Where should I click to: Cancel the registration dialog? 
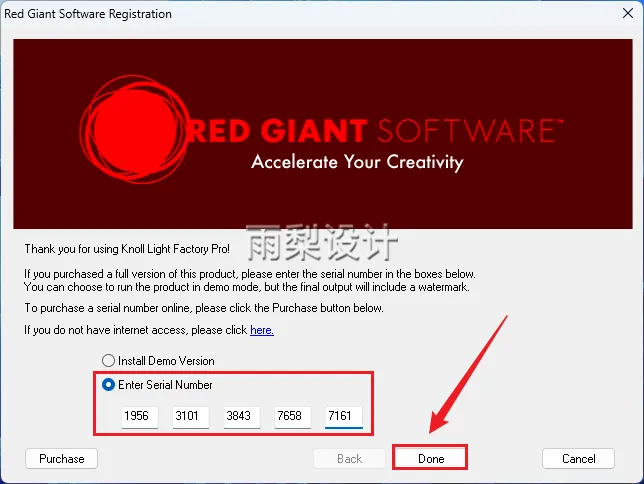(578, 459)
